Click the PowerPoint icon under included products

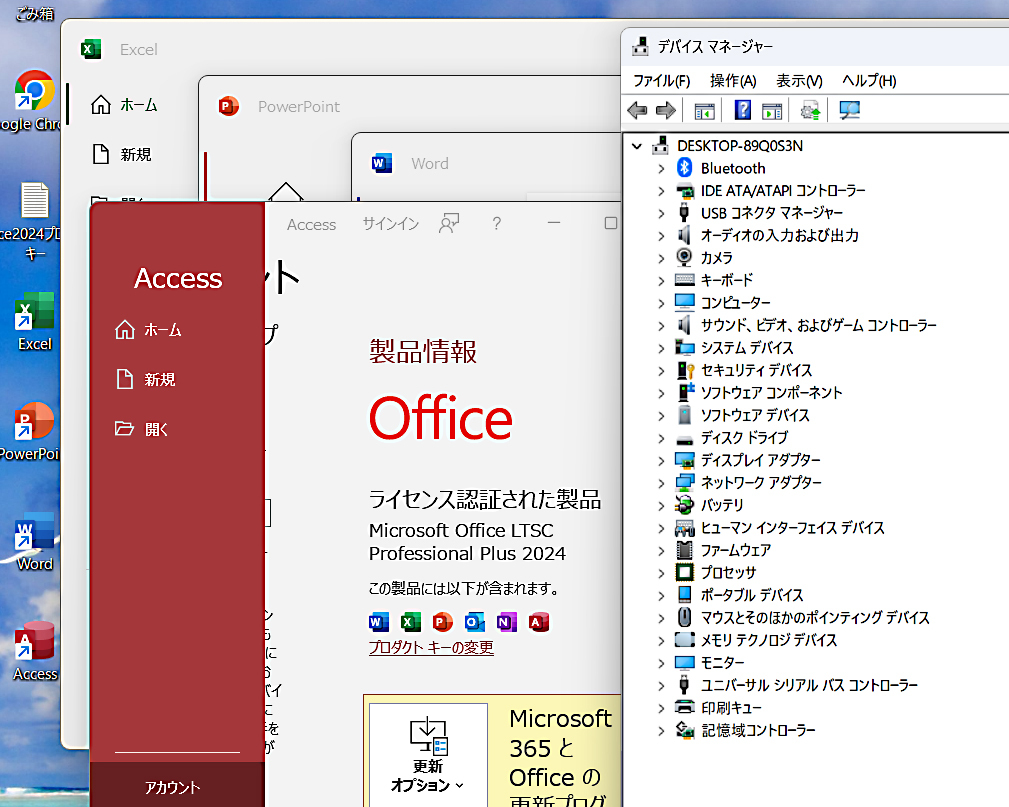point(442,622)
